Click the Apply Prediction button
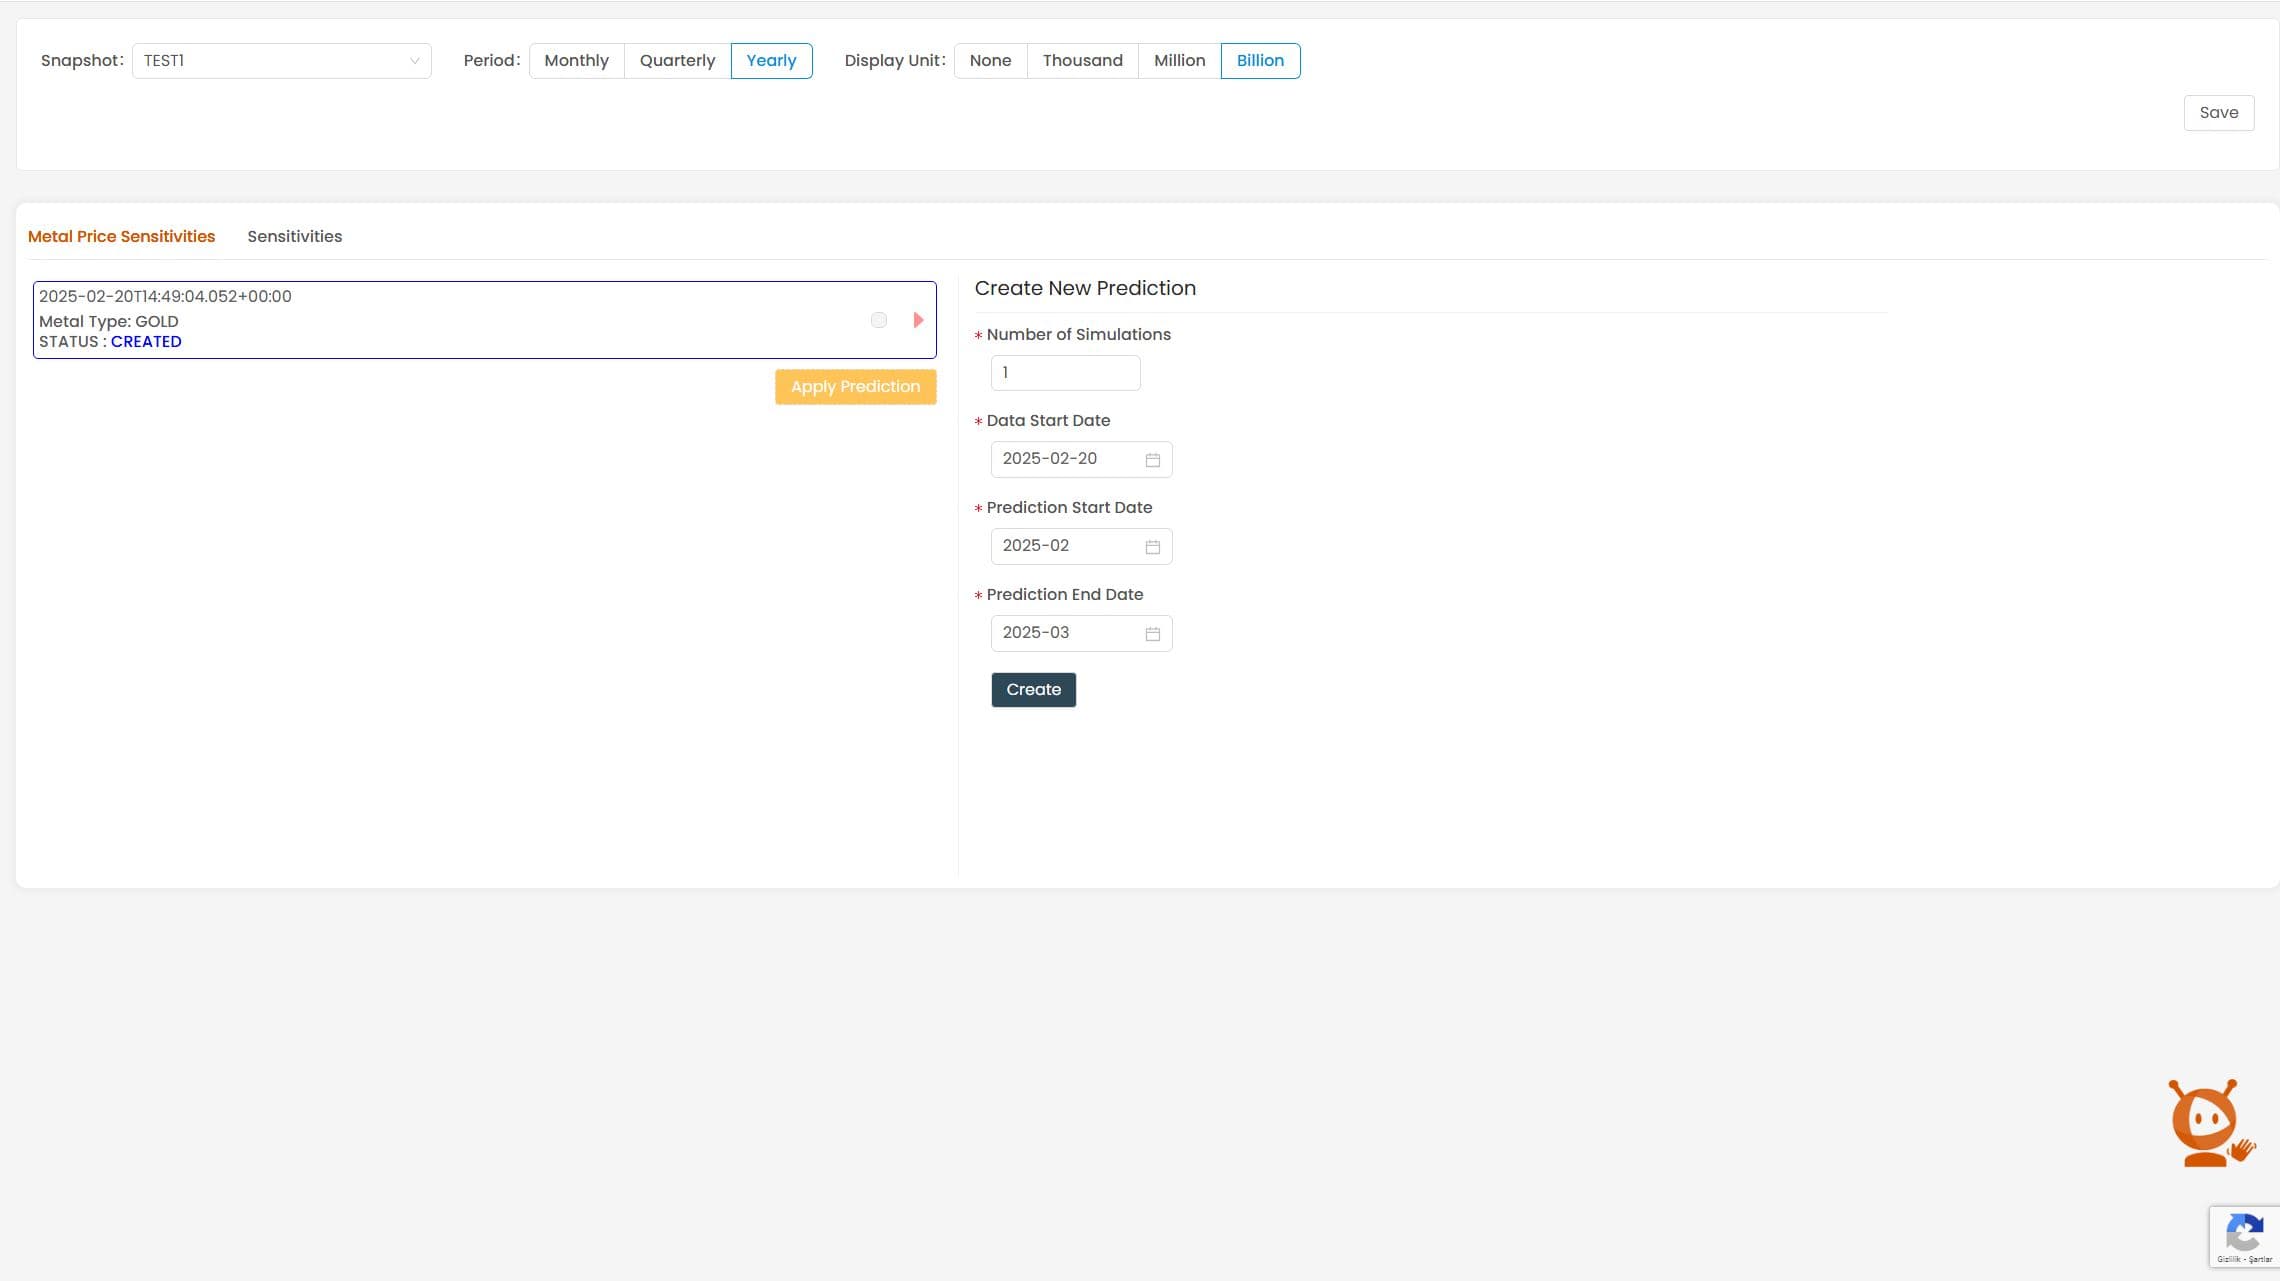2280x1281 pixels. click(855, 387)
